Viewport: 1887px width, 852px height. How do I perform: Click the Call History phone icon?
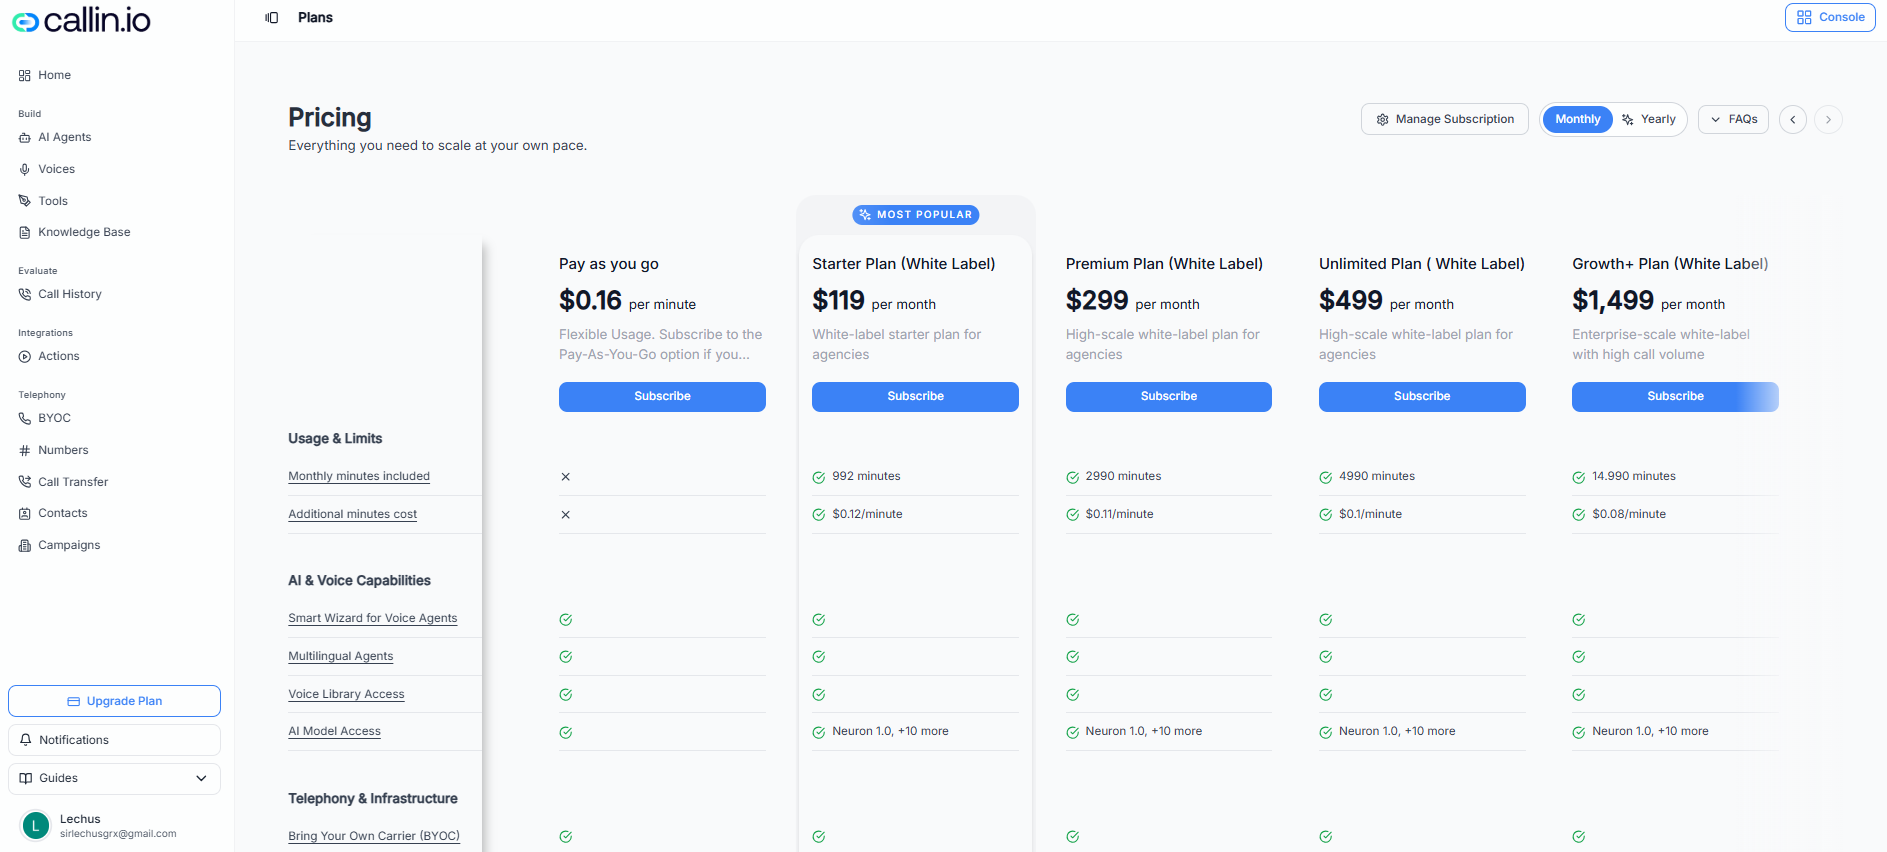25,294
